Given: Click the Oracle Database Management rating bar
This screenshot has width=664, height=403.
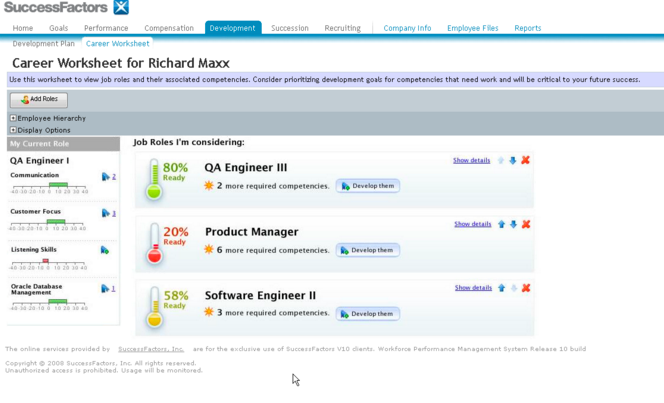Looking at the screenshot, I should tap(57, 301).
